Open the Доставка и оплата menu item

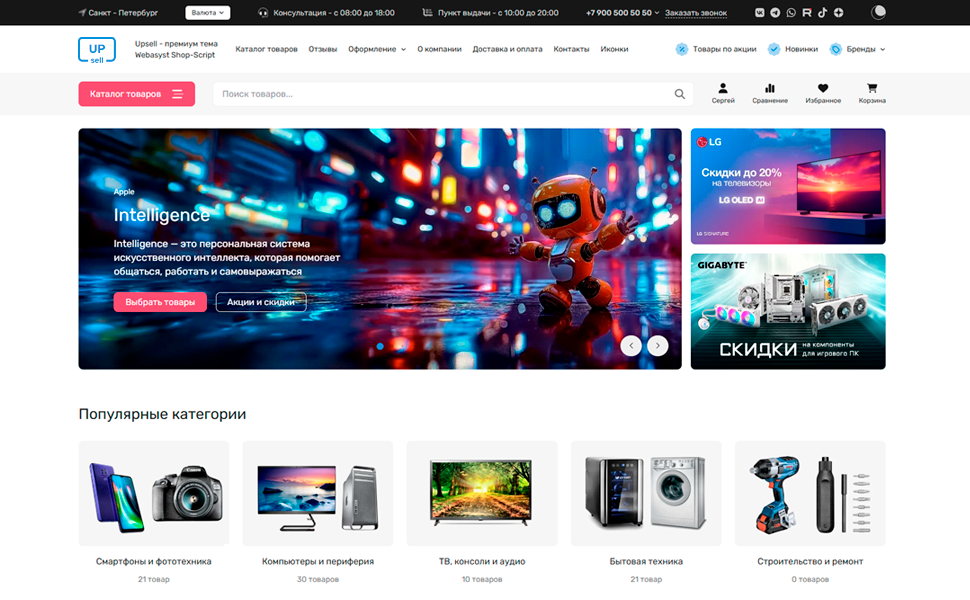pyautogui.click(x=507, y=49)
